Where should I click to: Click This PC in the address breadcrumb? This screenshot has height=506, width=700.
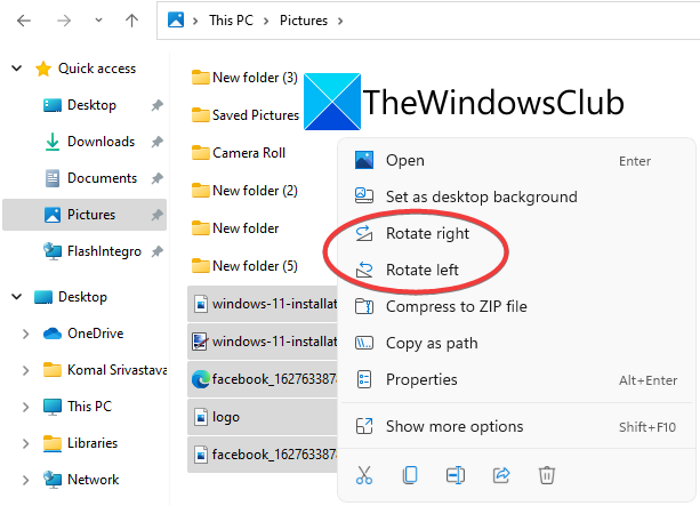(x=231, y=21)
